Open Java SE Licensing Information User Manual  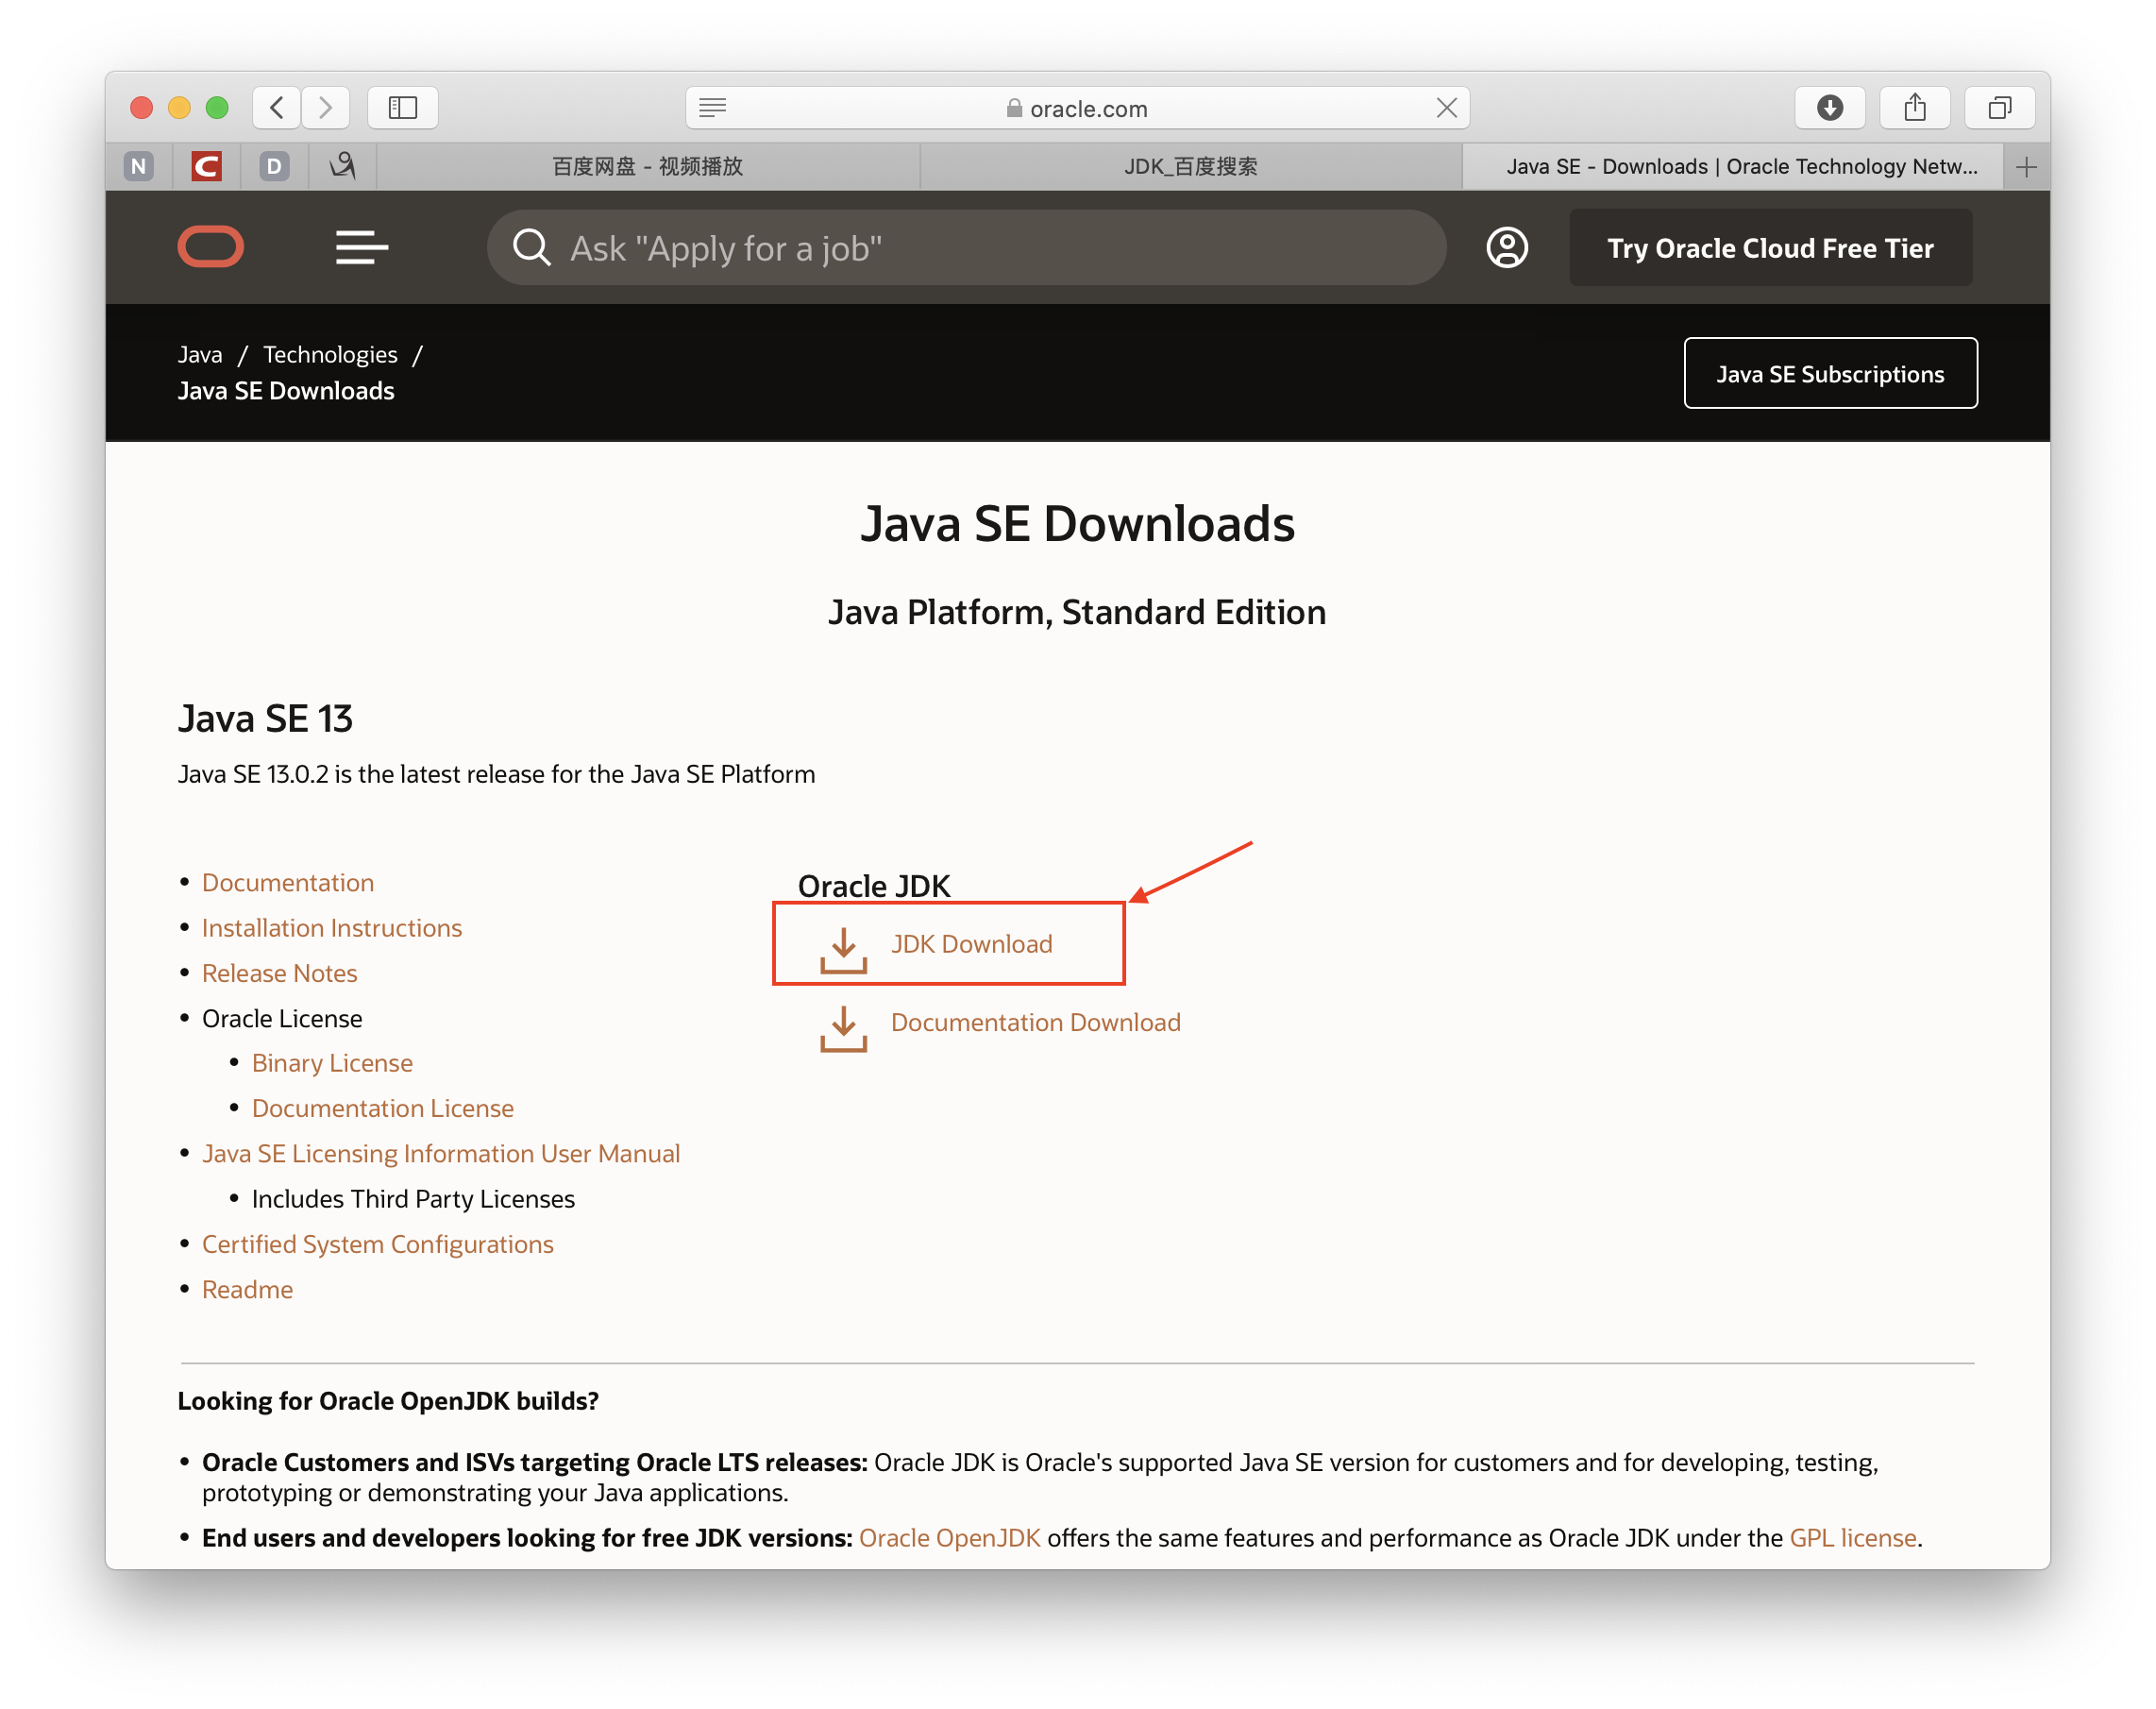pyautogui.click(x=441, y=1152)
